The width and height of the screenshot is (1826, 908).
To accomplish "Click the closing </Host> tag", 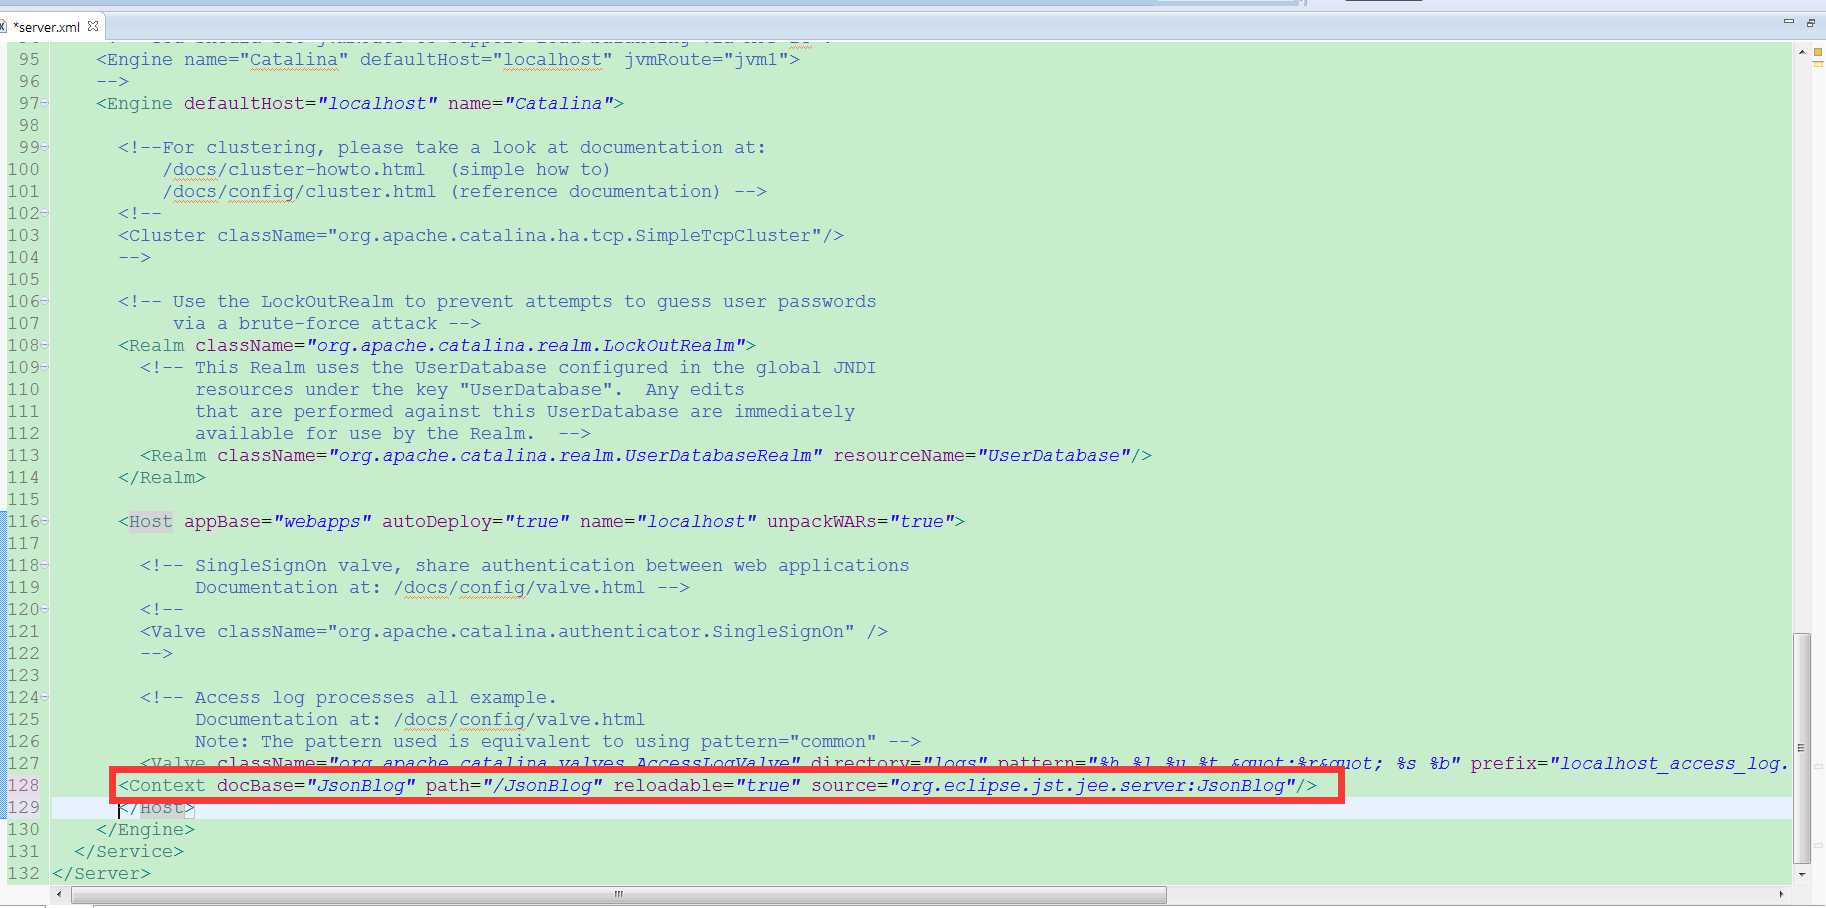I will tap(156, 808).
